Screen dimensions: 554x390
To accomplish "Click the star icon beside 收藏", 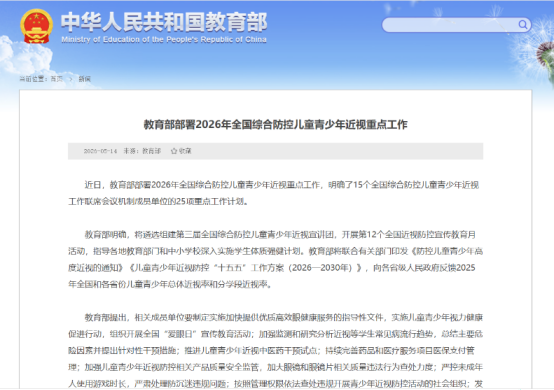I will coord(174,151).
